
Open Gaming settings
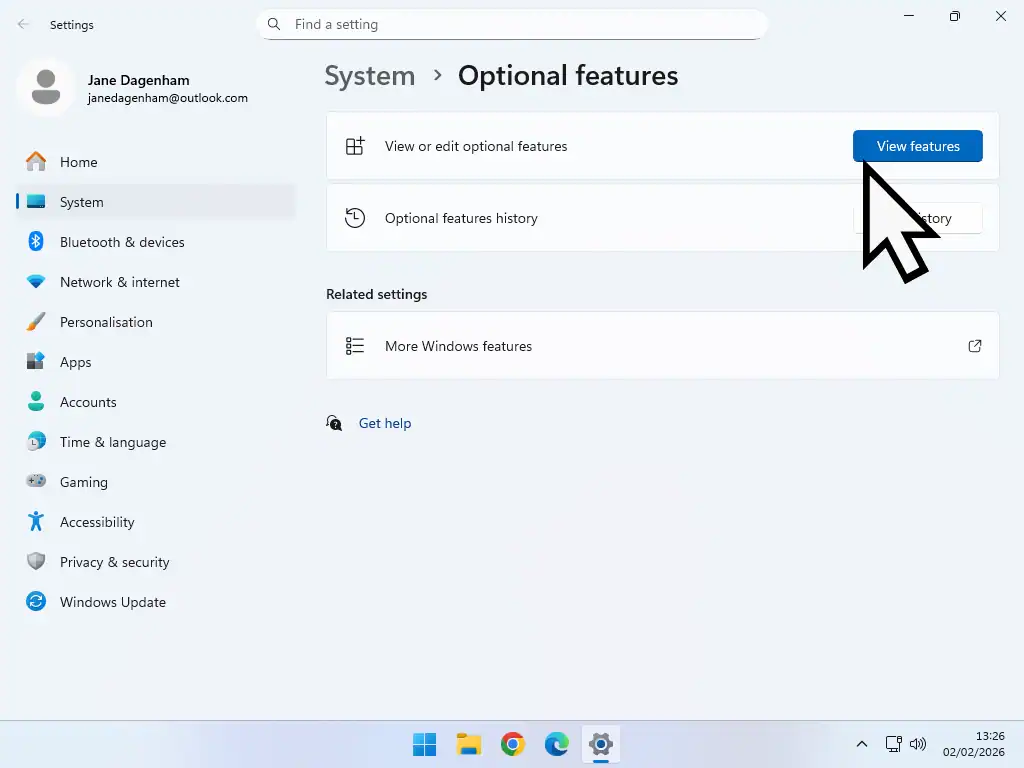pyautogui.click(x=84, y=482)
